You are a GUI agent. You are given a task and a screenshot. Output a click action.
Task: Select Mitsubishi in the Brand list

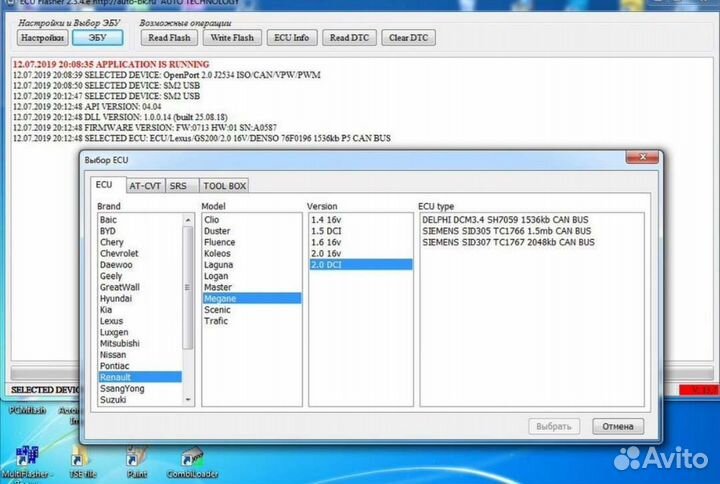coord(140,343)
